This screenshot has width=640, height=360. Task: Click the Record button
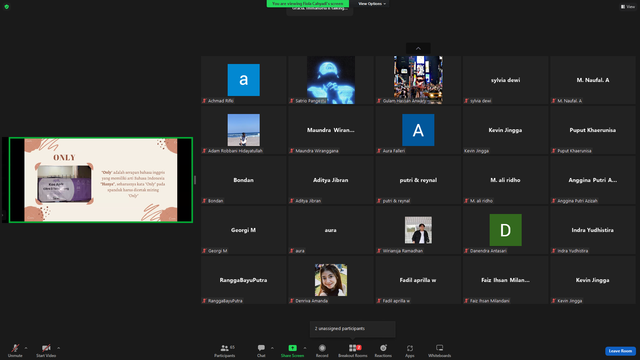pos(322,350)
